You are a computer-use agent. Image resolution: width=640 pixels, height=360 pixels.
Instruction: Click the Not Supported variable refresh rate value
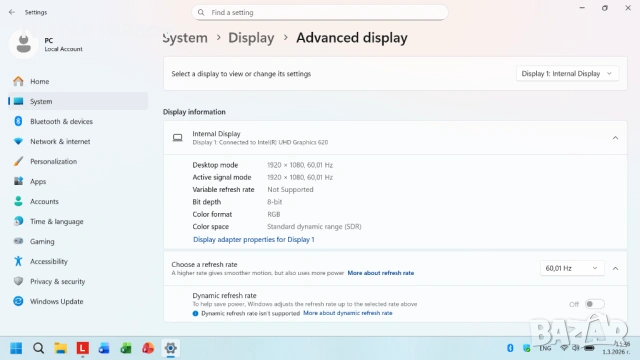(290, 189)
